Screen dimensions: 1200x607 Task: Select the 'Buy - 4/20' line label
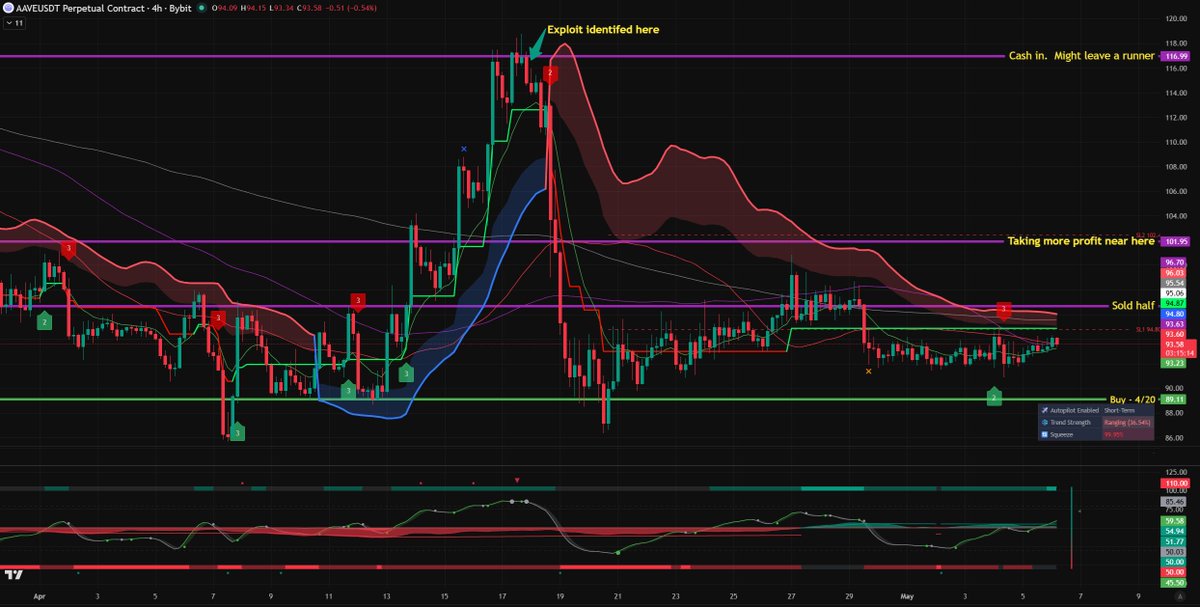1133,399
